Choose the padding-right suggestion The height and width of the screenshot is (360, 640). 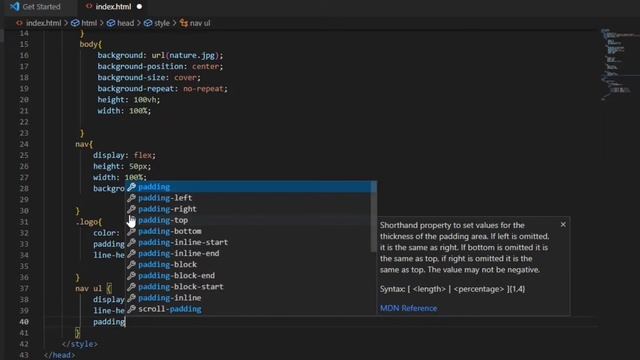coord(250,209)
